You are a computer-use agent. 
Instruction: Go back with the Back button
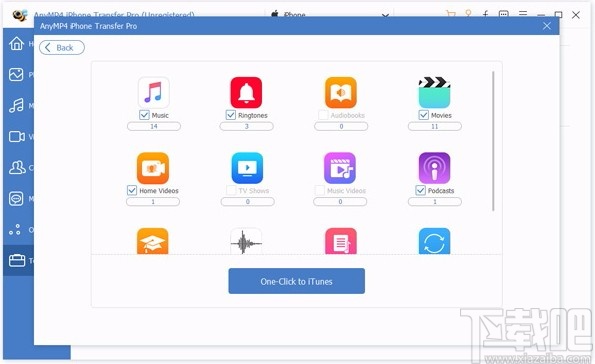tap(62, 47)
